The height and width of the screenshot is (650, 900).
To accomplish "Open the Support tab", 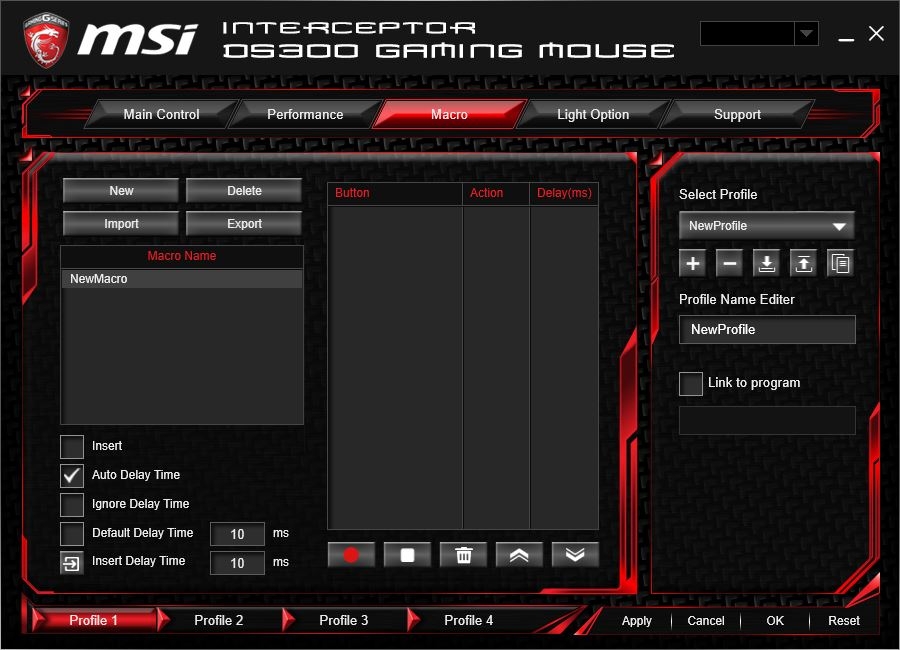I will 737,114.
